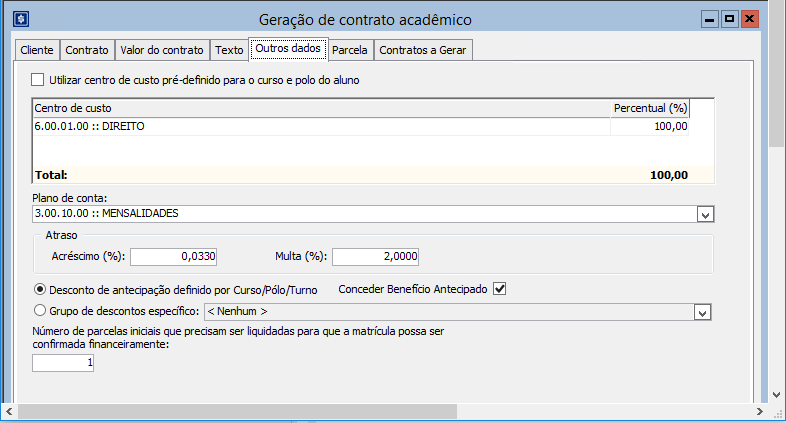Viewport: 786px width, 423px height.
Task: Click the Multa (%) field
Action: (x=375, y=256)
